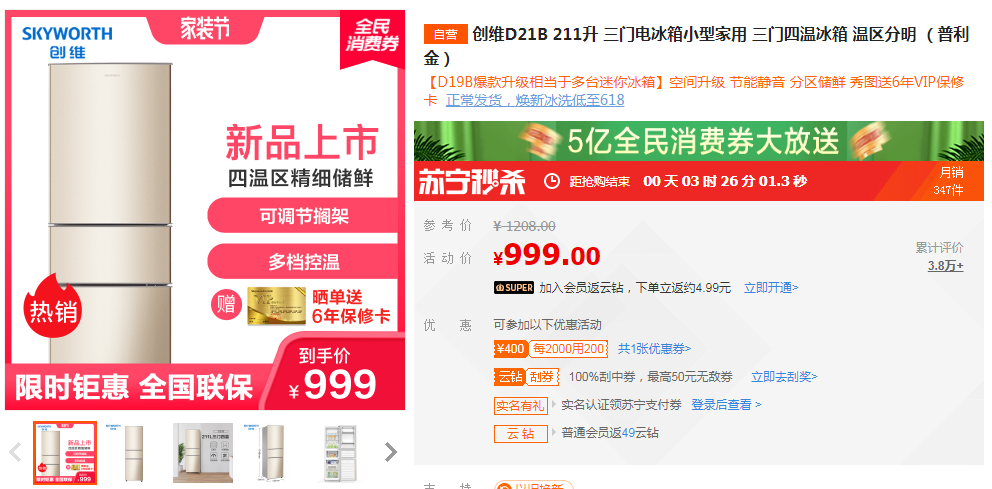
Task: Click the 5亿全民消费券大放送 banner
Action: click(698, 141)
